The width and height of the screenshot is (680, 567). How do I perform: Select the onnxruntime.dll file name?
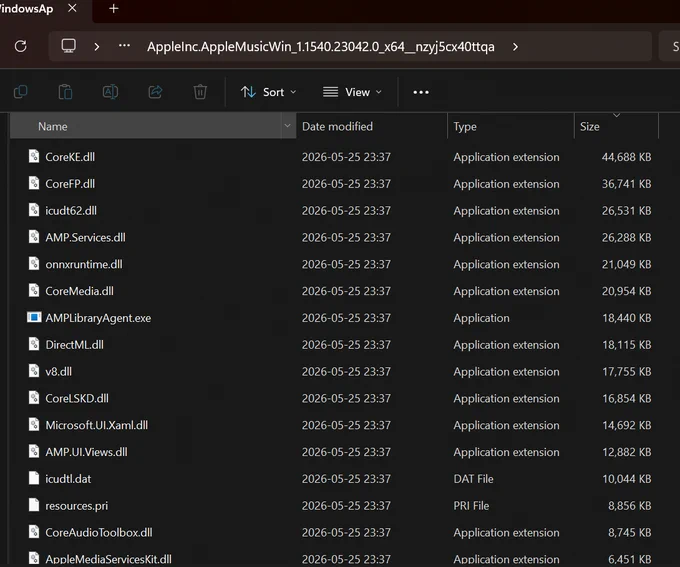click(84, 264)
